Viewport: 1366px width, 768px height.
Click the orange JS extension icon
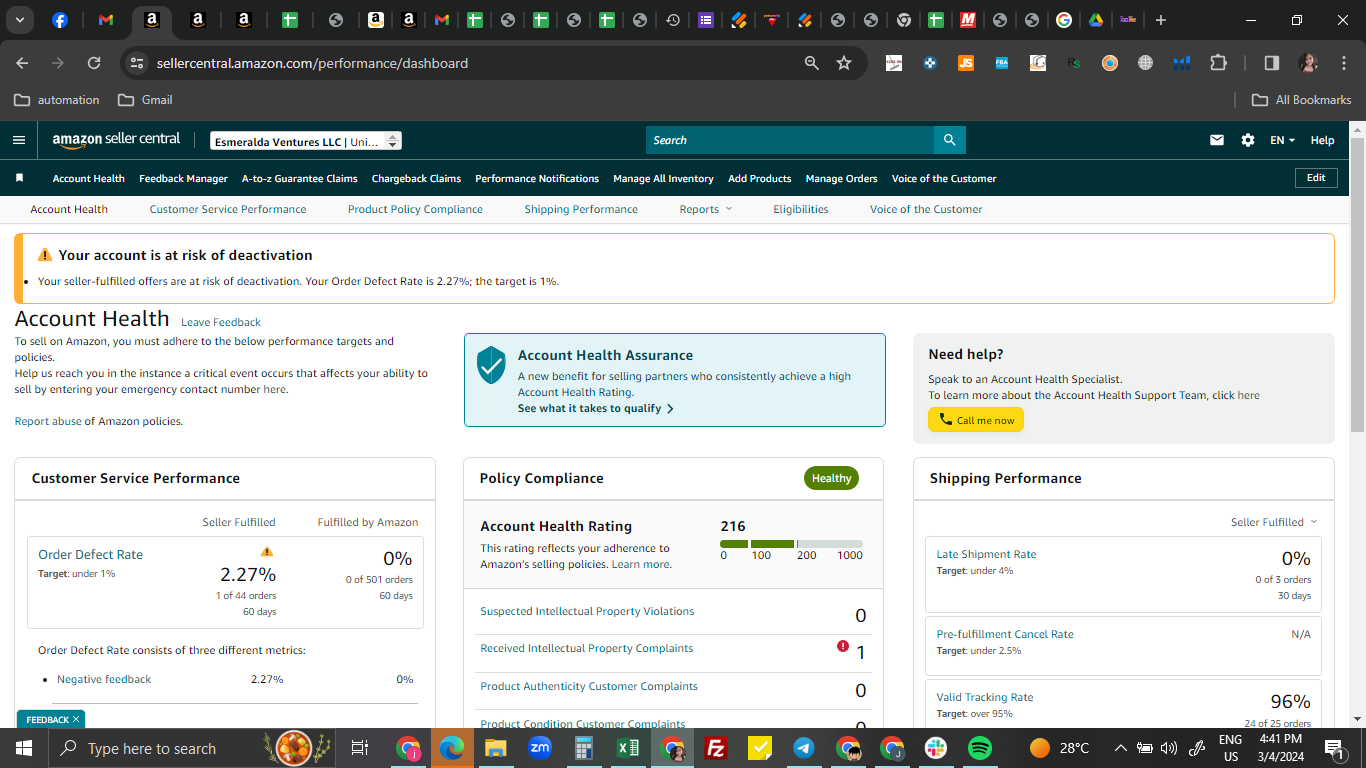[x=966, y=63]
